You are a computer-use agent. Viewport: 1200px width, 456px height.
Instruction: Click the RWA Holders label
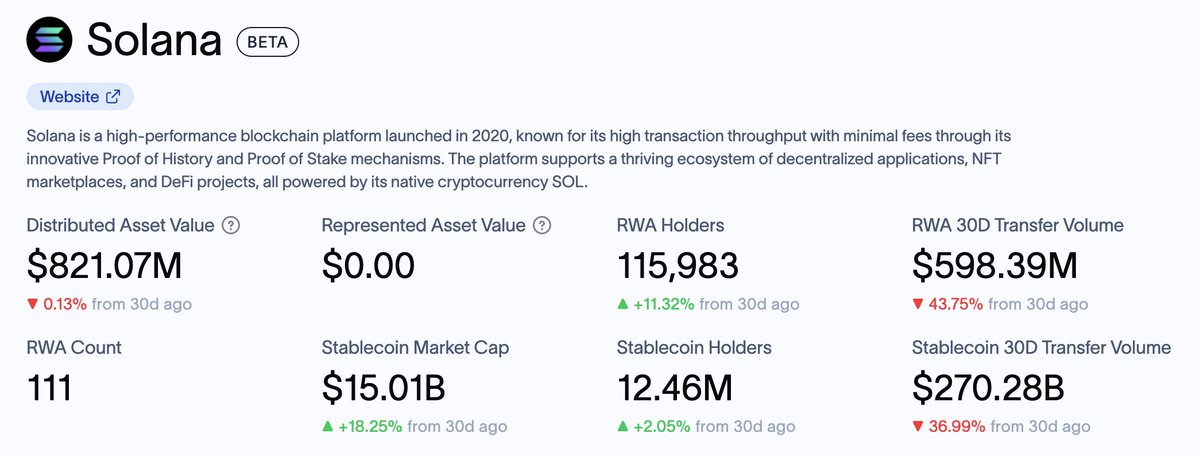[x=670, y=225]
